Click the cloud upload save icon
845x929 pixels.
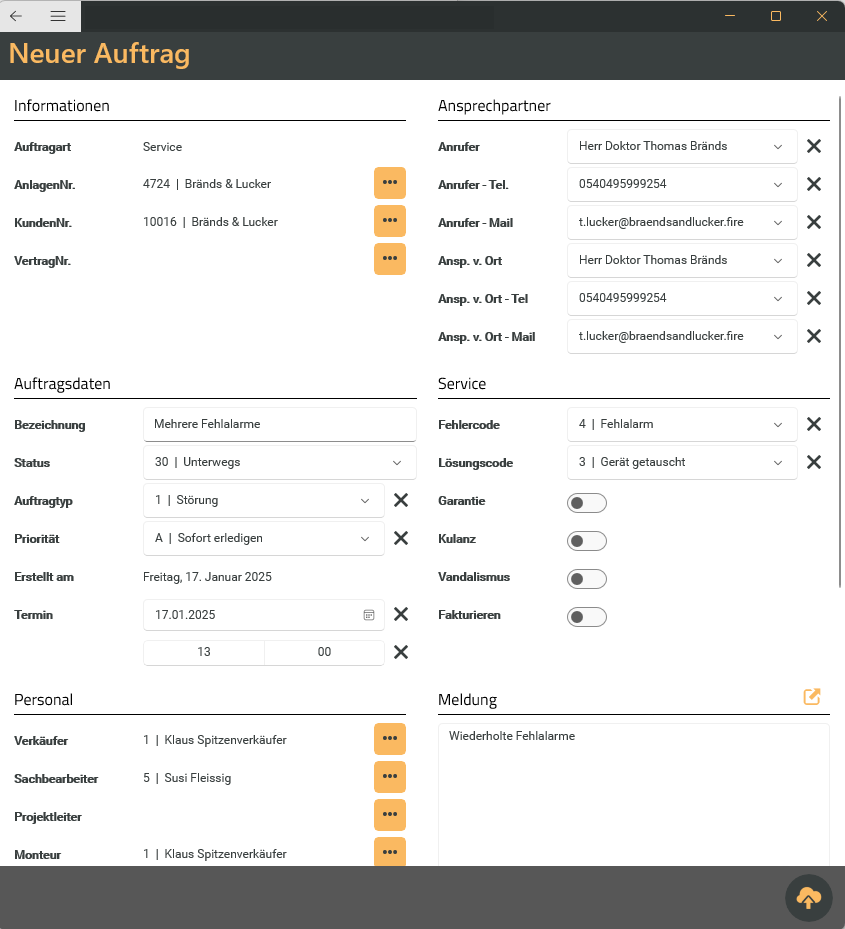[808, 898]
